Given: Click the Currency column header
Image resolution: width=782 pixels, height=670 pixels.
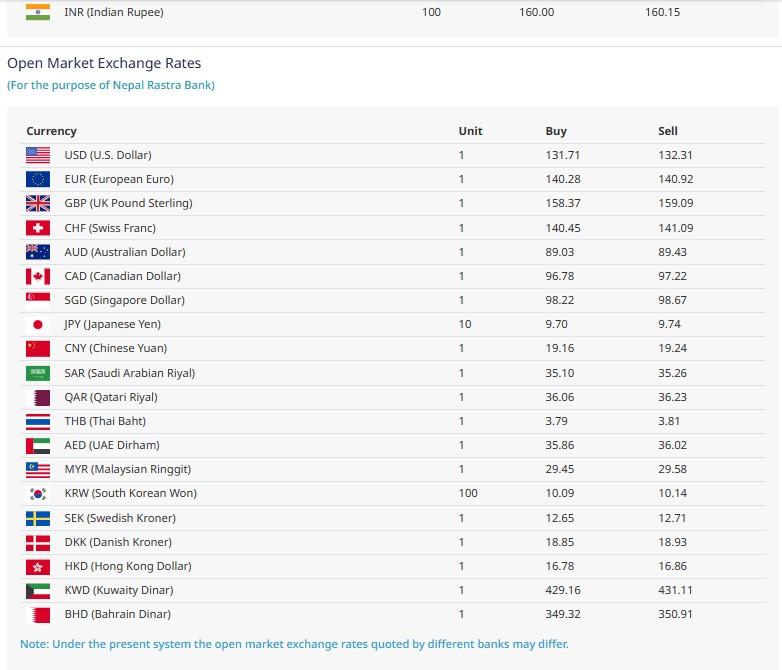Looking at the screenshot, I should (51, 131).
